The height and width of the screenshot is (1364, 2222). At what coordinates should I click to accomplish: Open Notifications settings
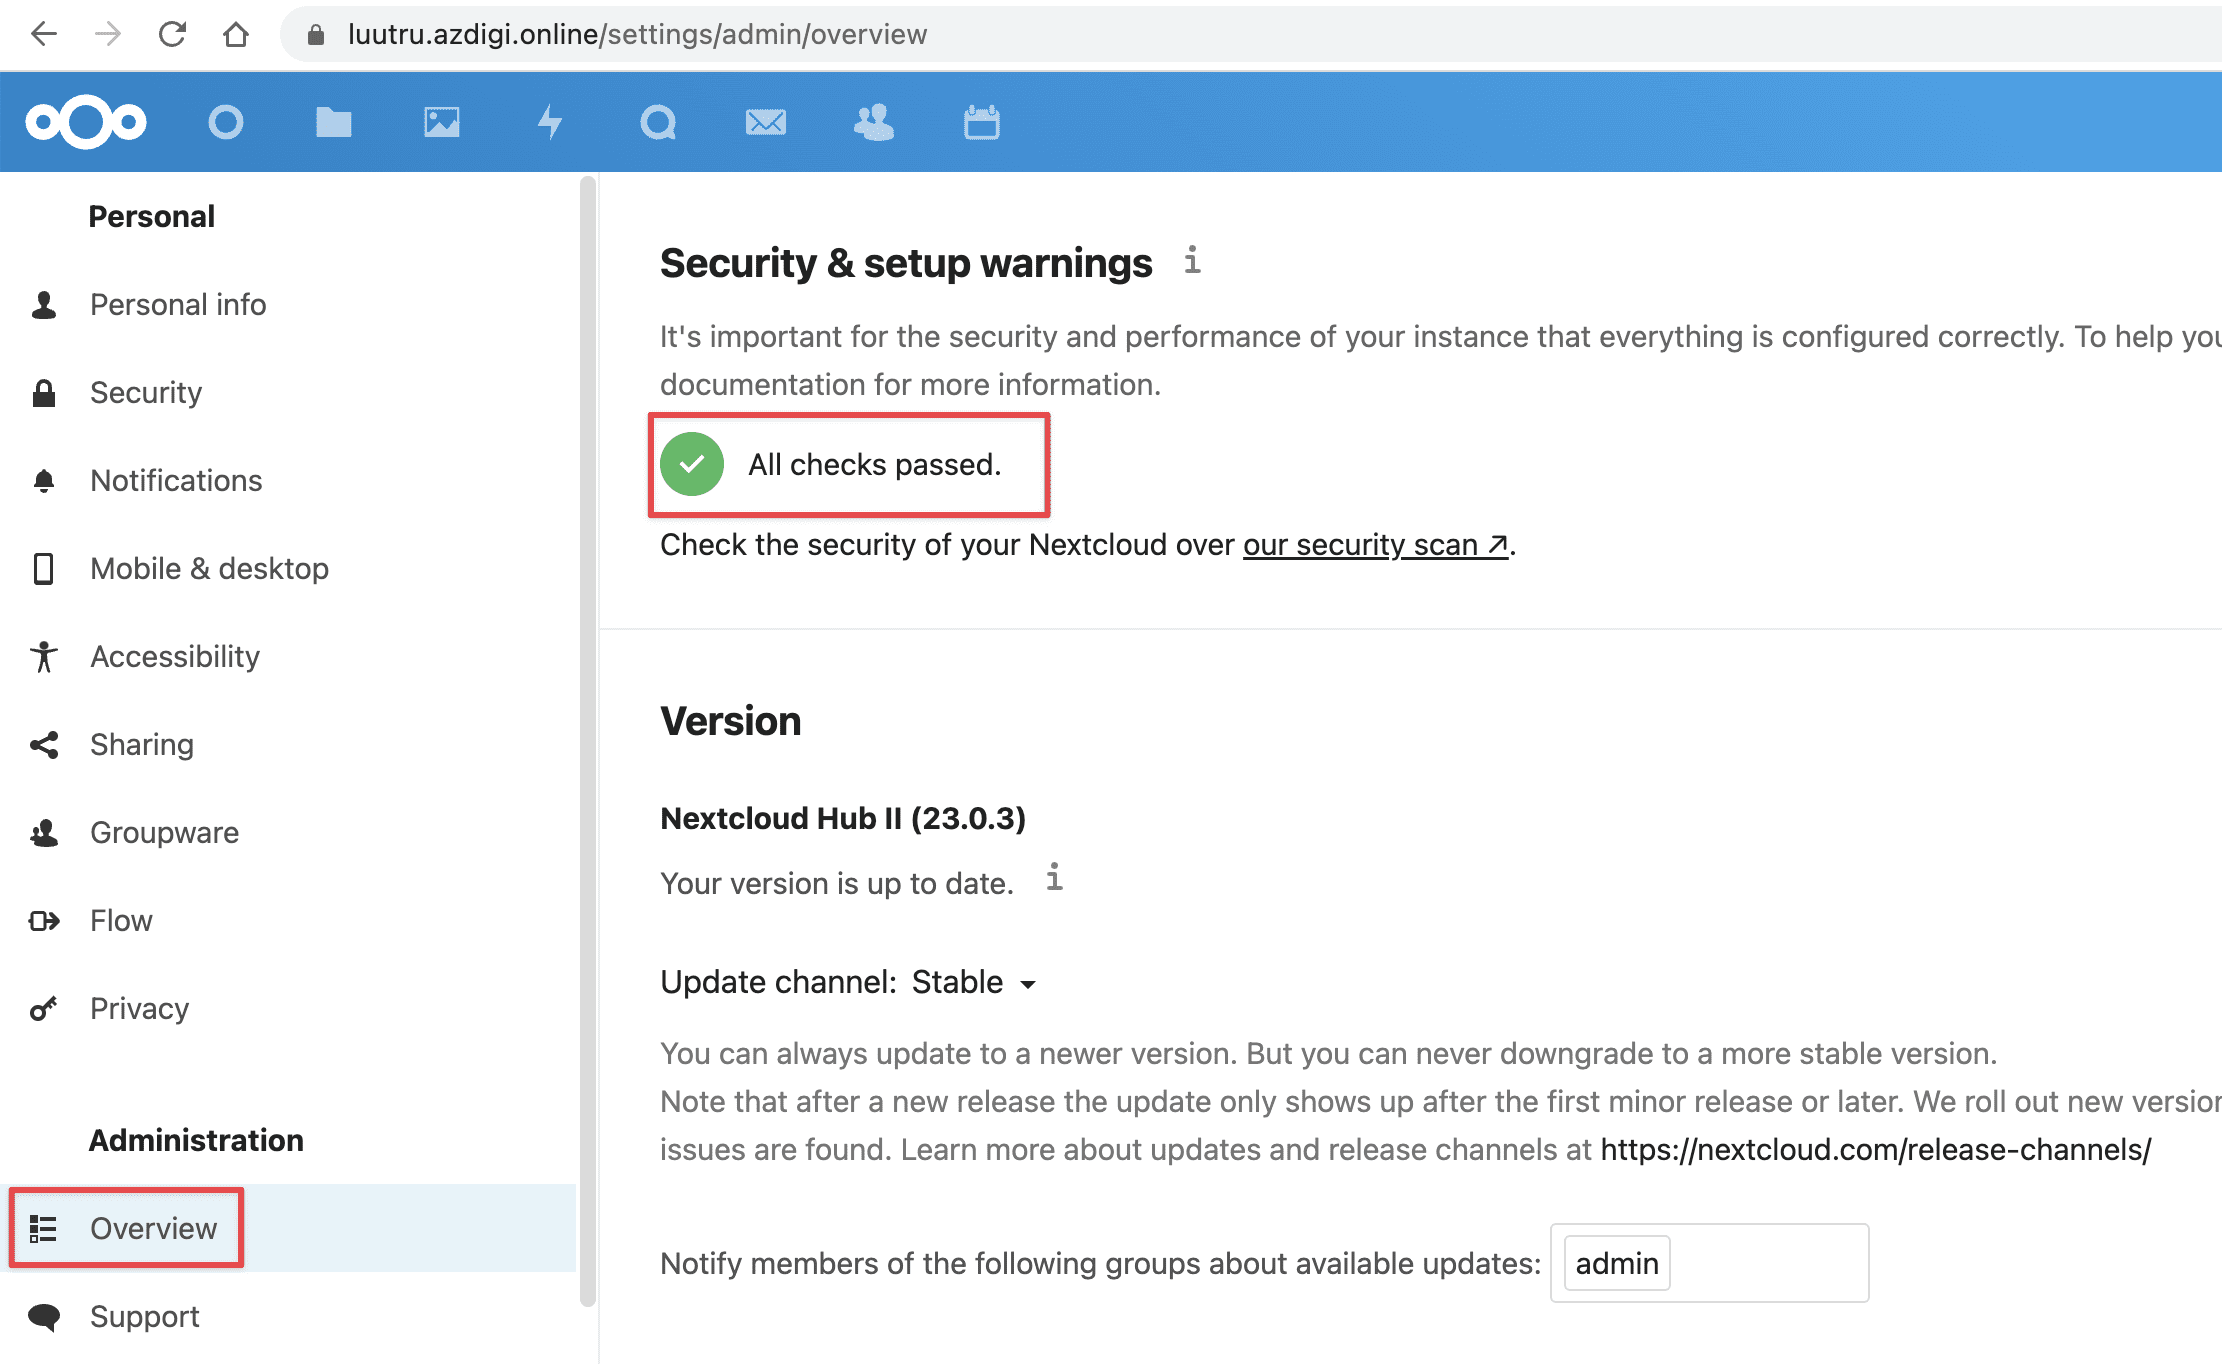(x=288, y=480)
